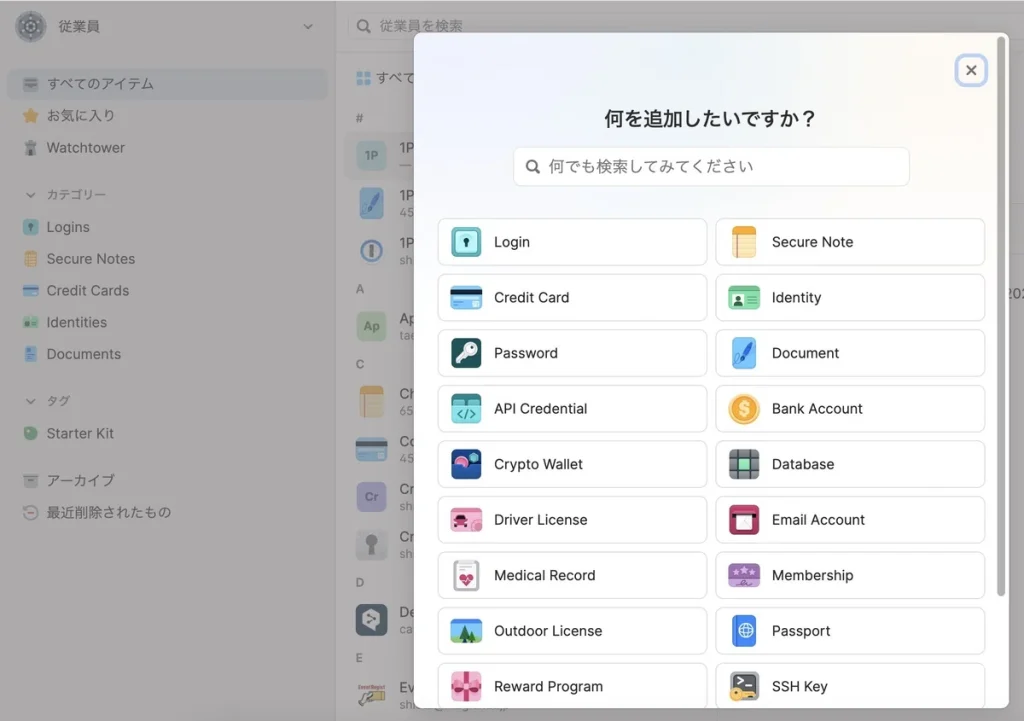The image size is (1024, 721).
Task: Click the Reward Program gift icon
Action: (x=466, y=686)
